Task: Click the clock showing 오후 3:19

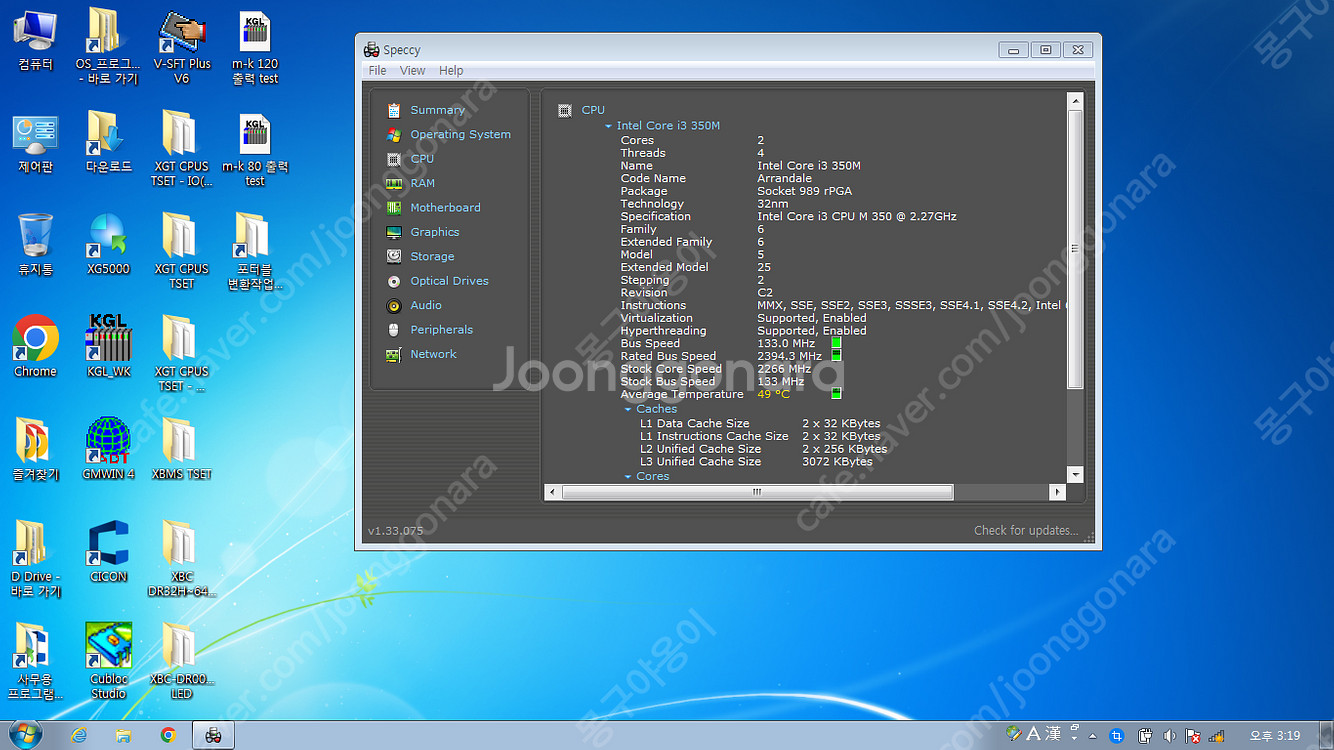Action: point(1275,736)
